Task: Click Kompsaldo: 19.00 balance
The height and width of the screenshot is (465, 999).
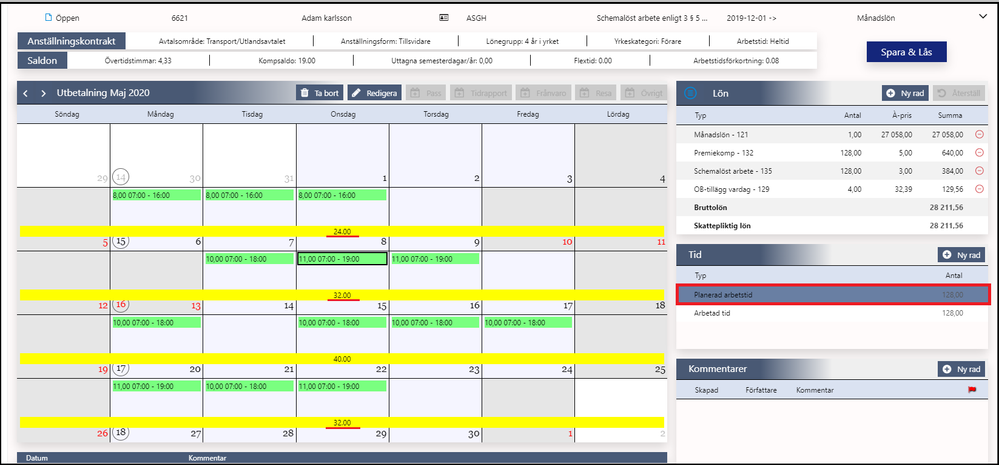Action: (287, 61)
